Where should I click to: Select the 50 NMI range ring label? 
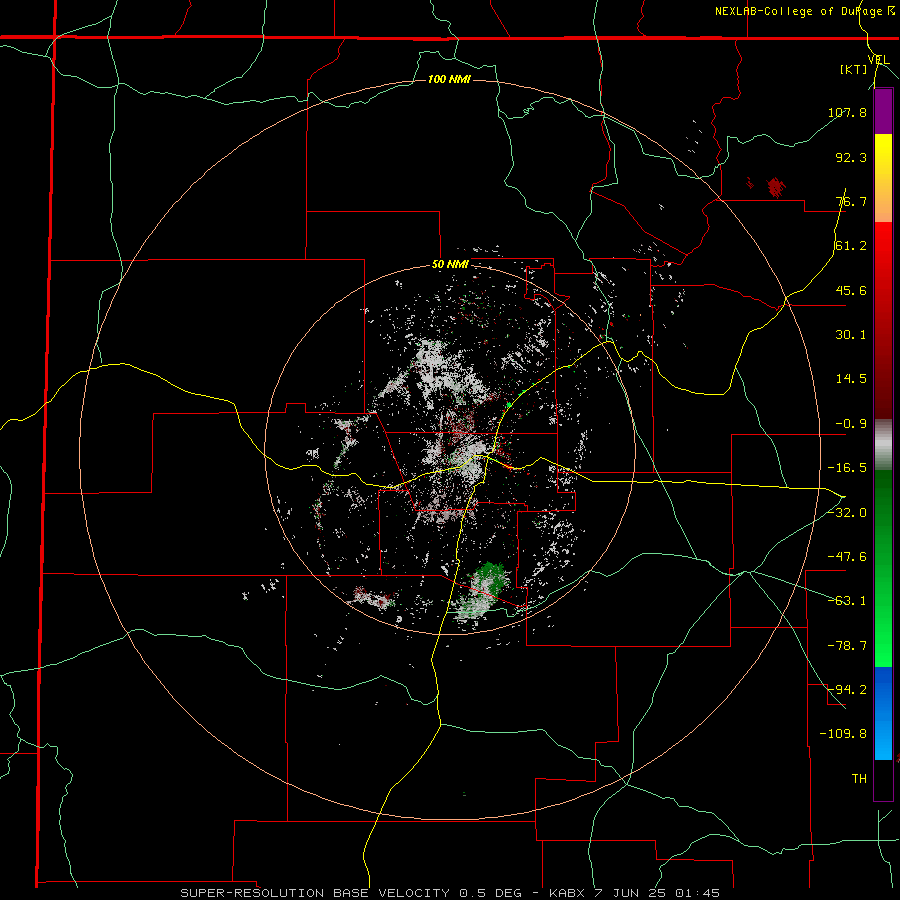(x=451, y=265)
